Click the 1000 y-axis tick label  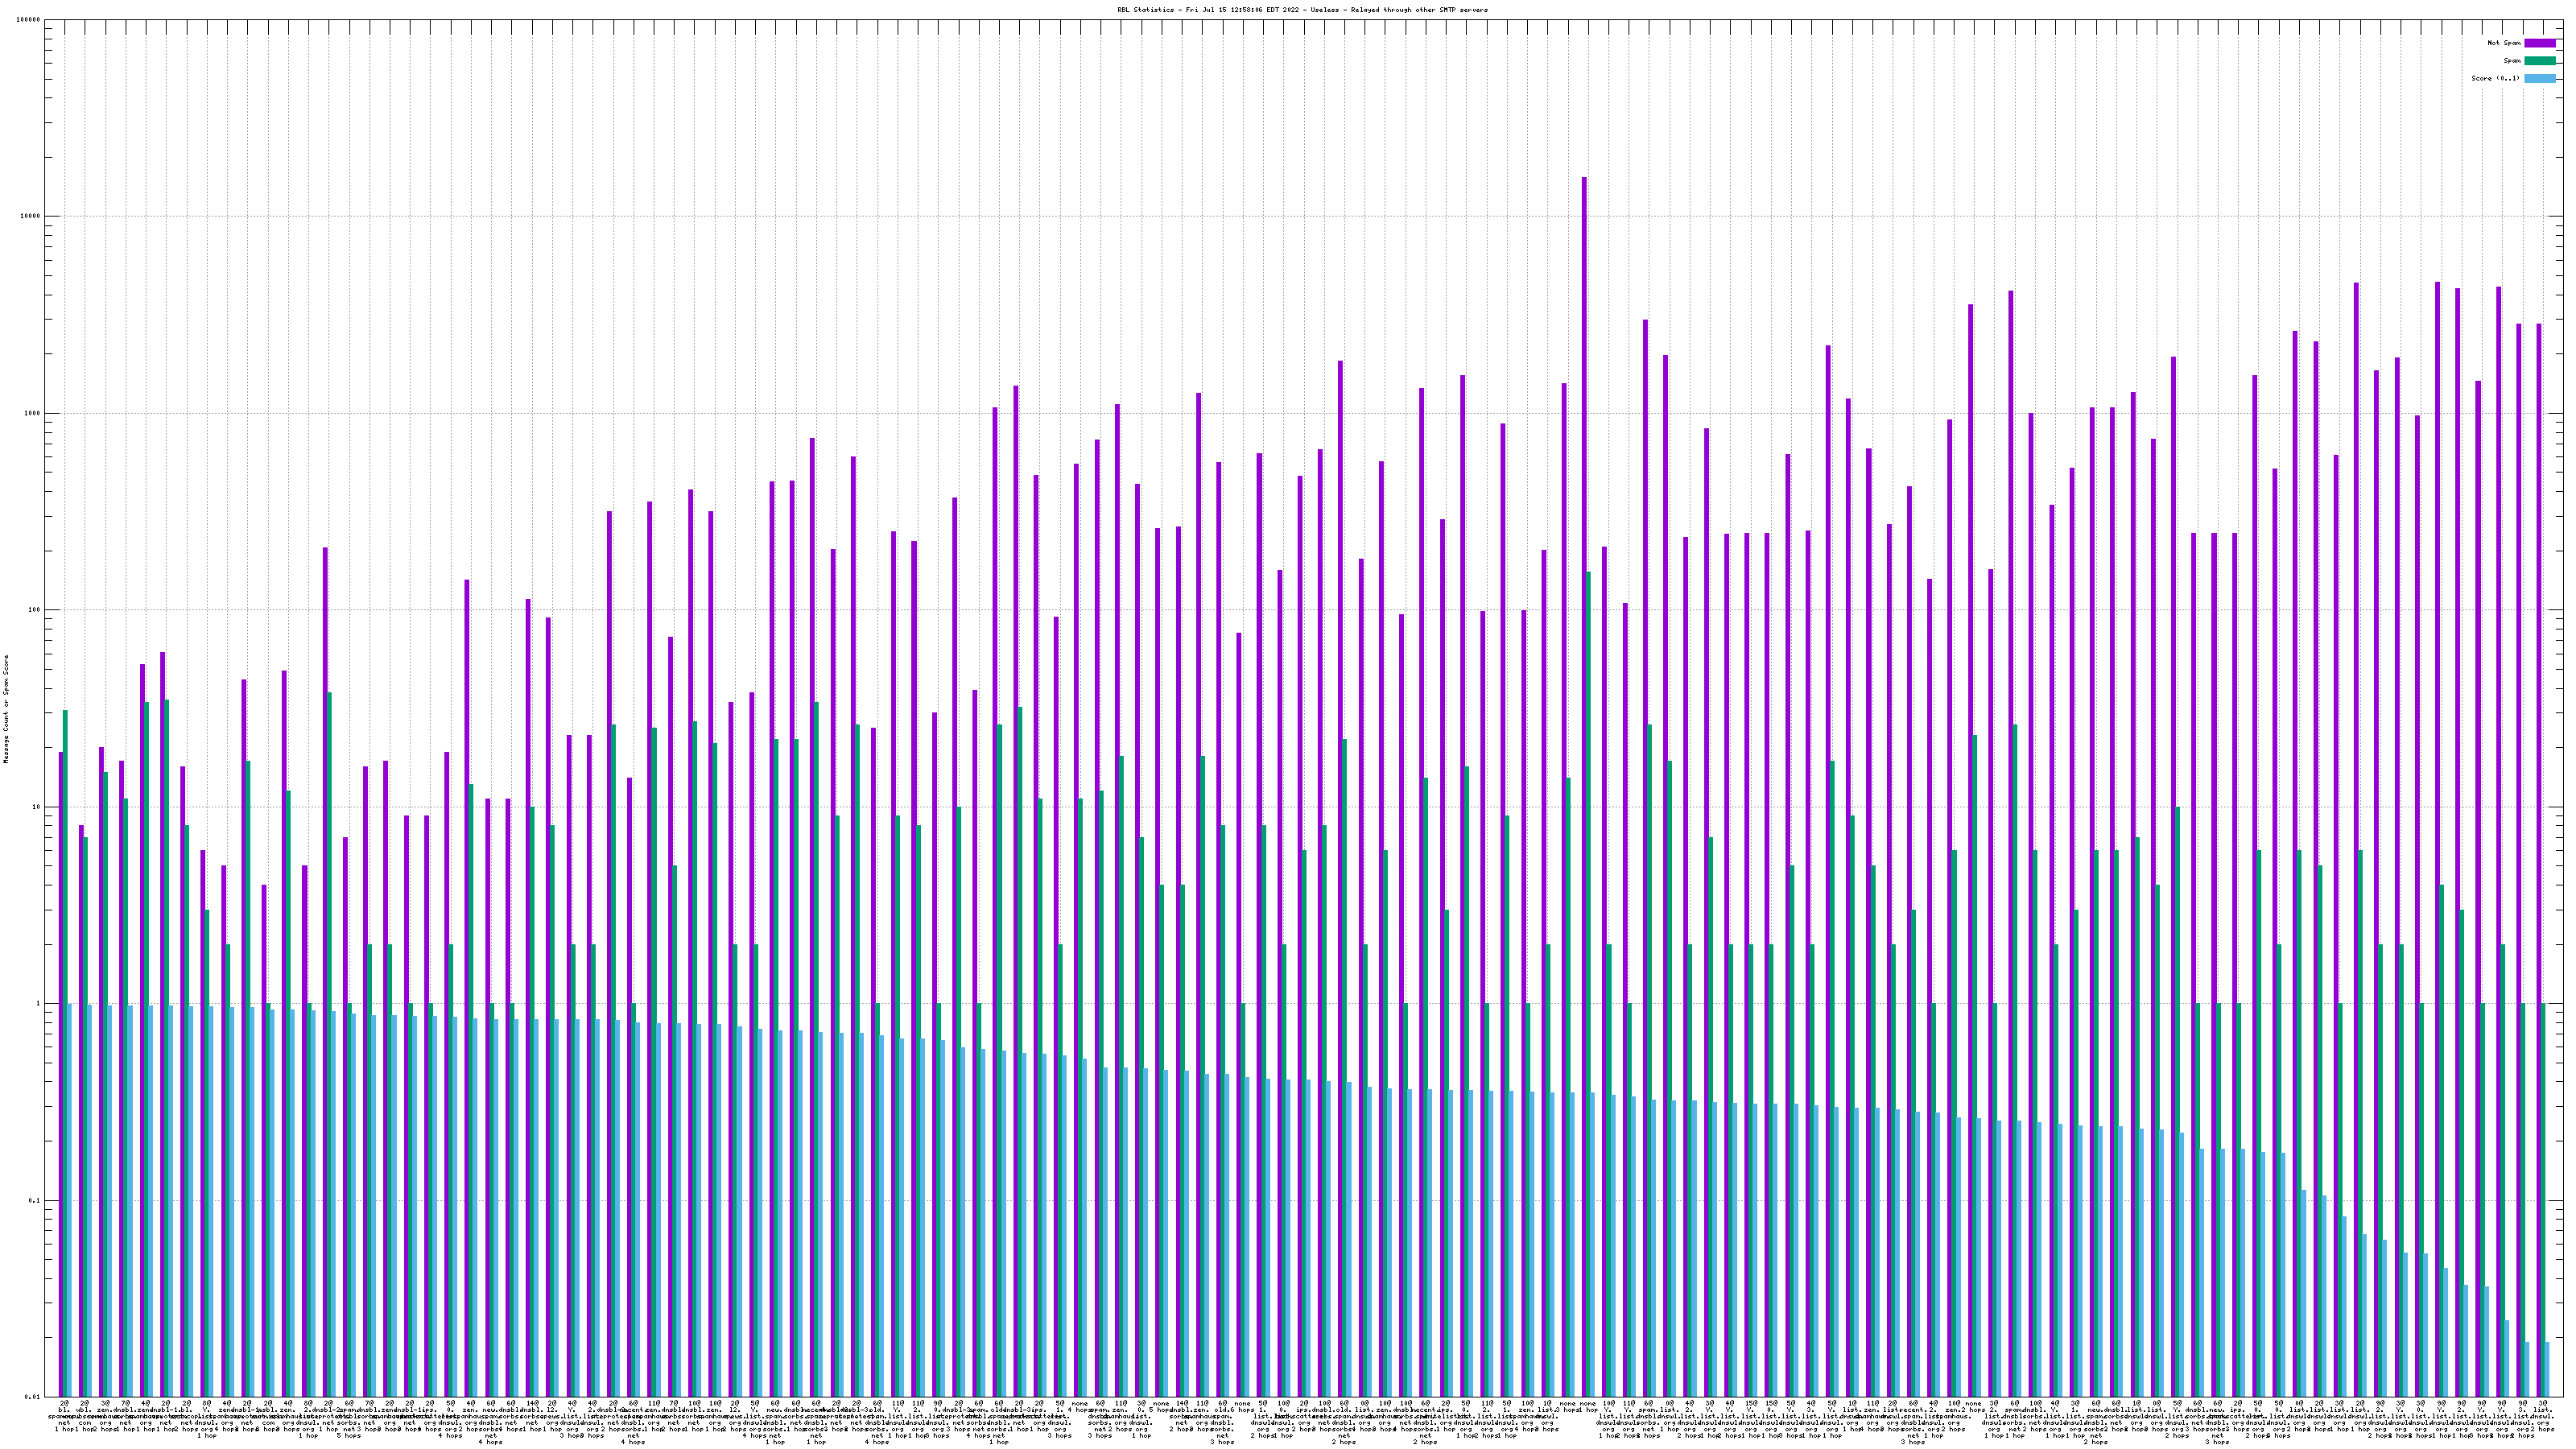pyautogui.click(x=34, y=414)
